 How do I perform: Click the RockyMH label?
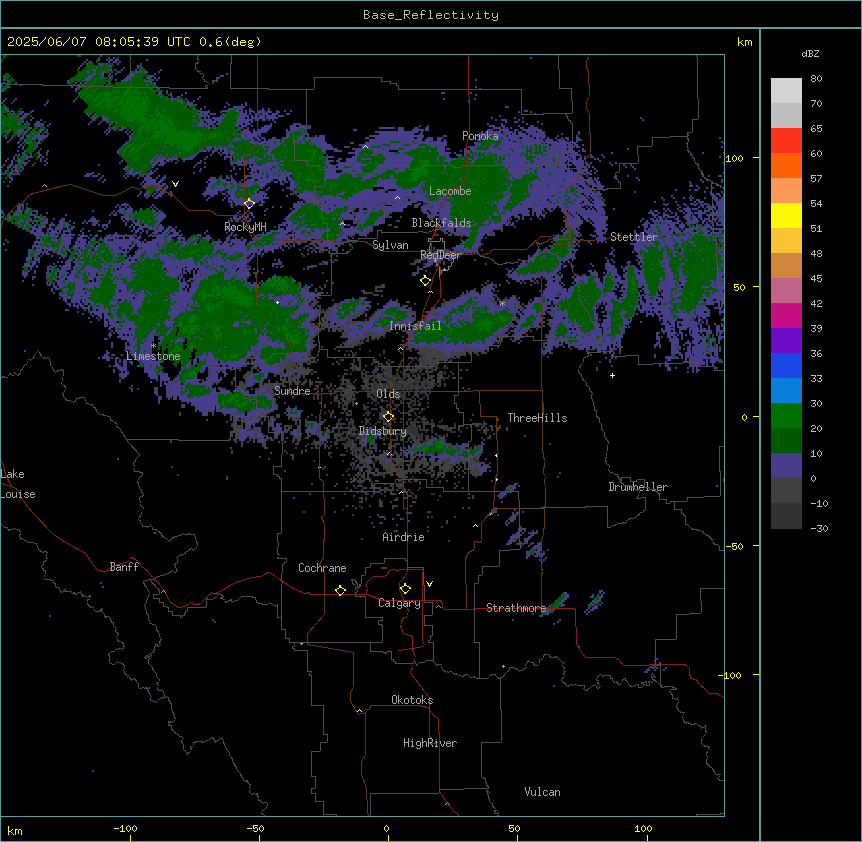[x=245, y=227]
